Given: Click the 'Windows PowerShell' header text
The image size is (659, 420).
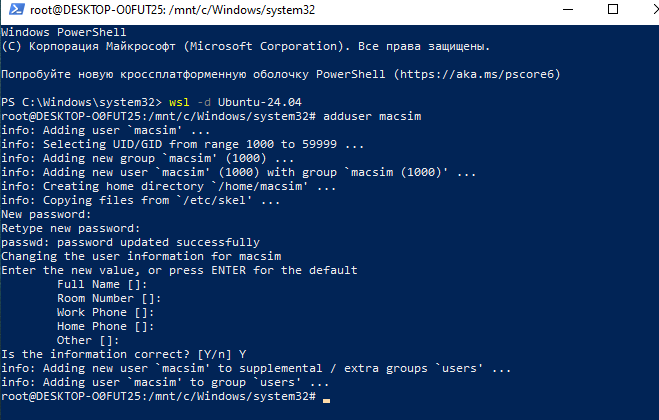Looking at the screenshot, I should click(60, 32).
